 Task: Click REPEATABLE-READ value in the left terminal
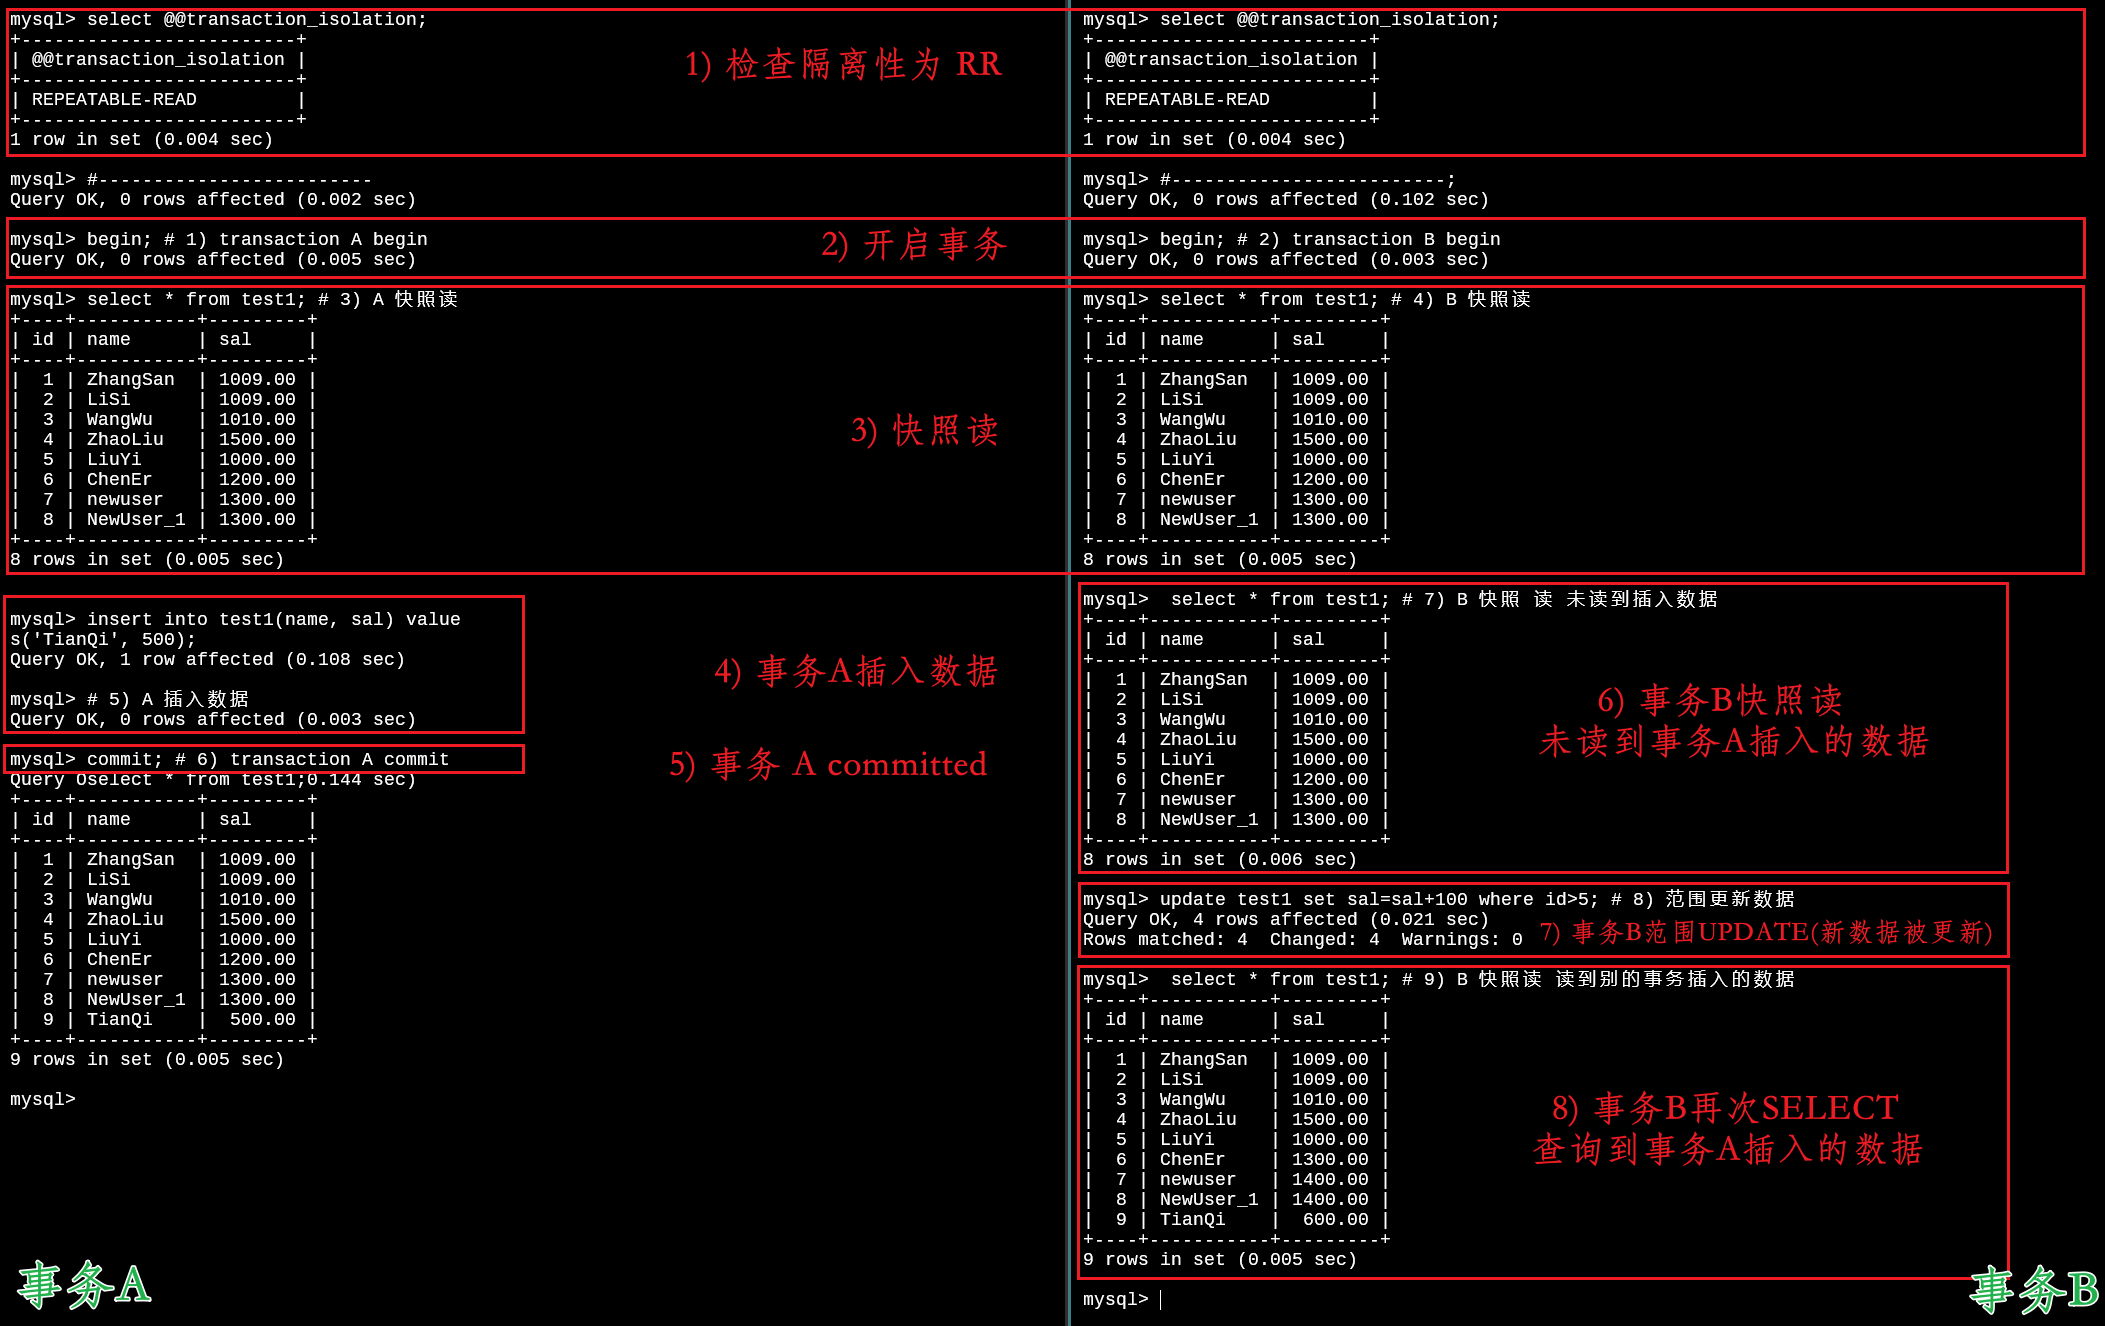(114, 99)
